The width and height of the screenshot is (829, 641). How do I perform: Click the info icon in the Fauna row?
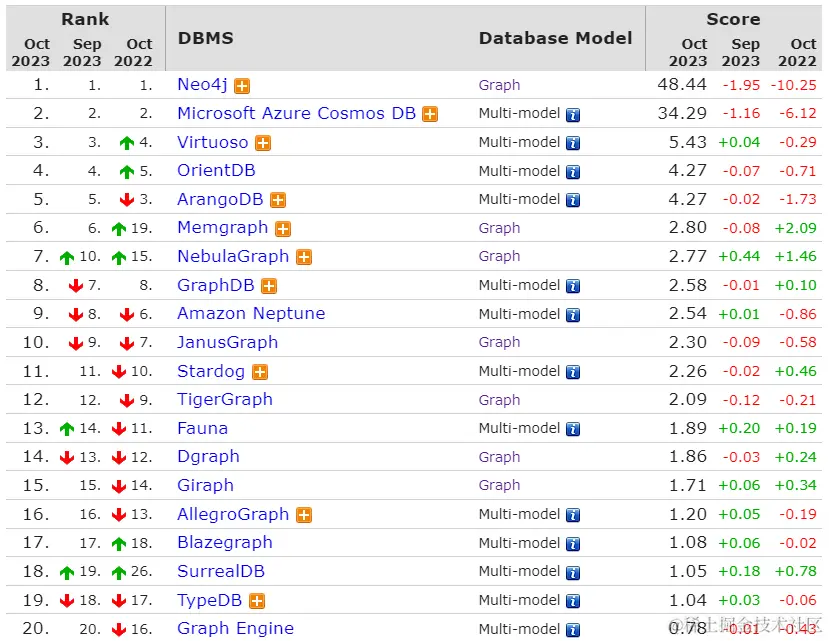pyautogui.click(x=573, y=429)
